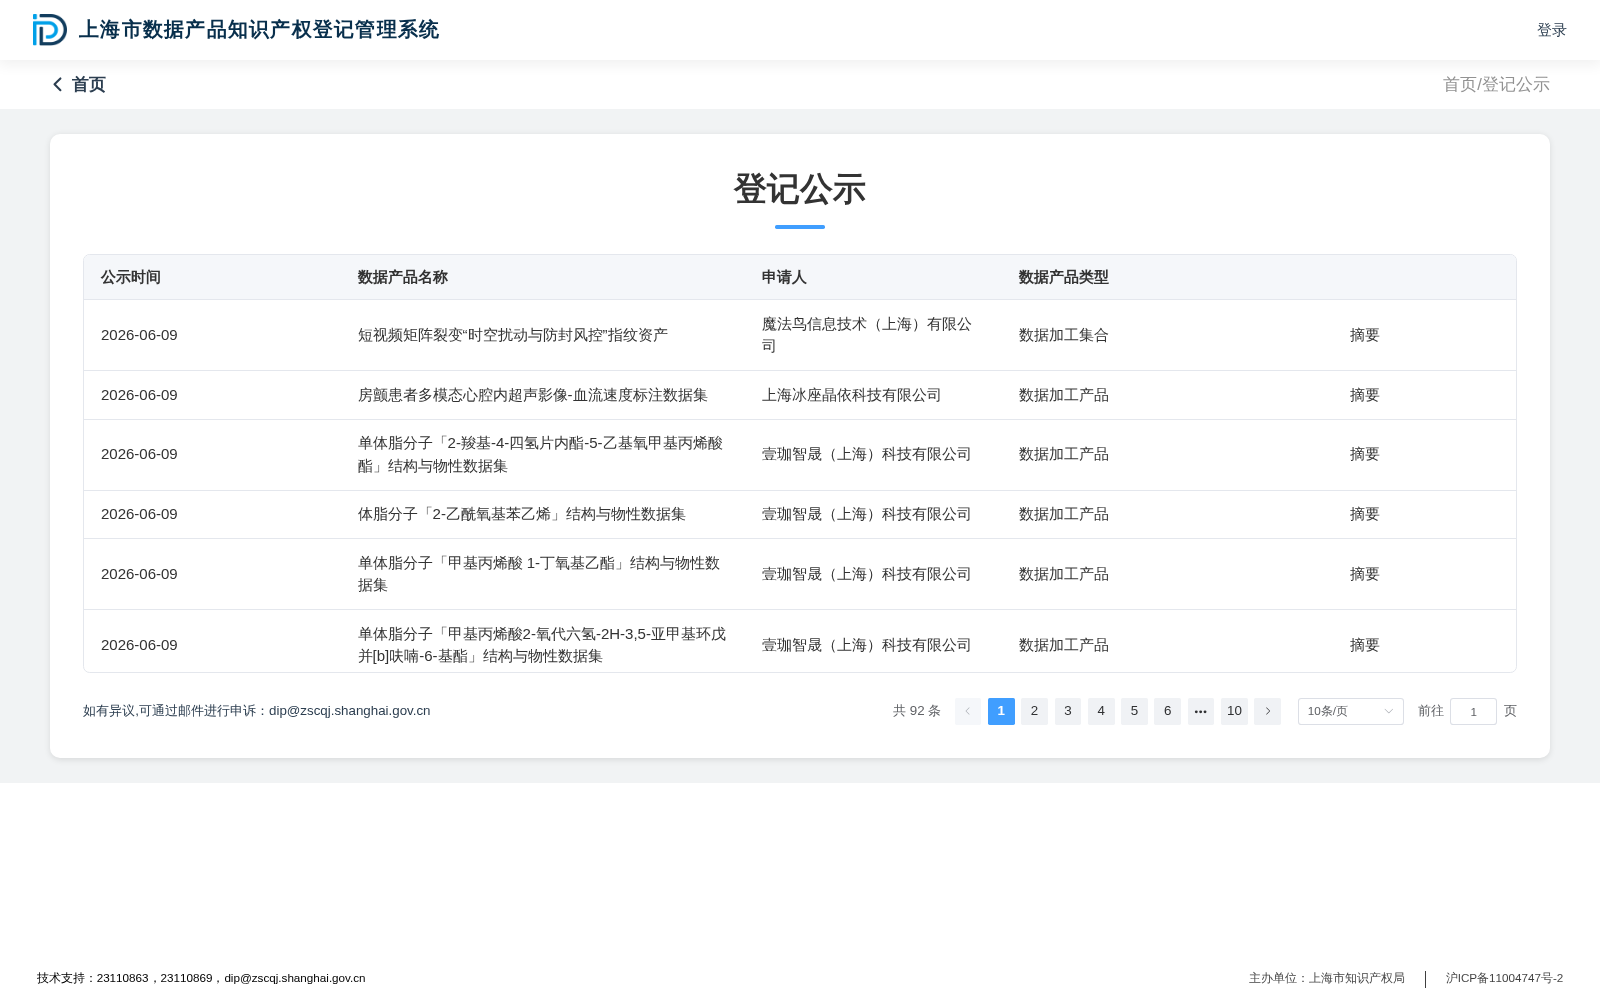Click 首页 back link

[89, 85]
